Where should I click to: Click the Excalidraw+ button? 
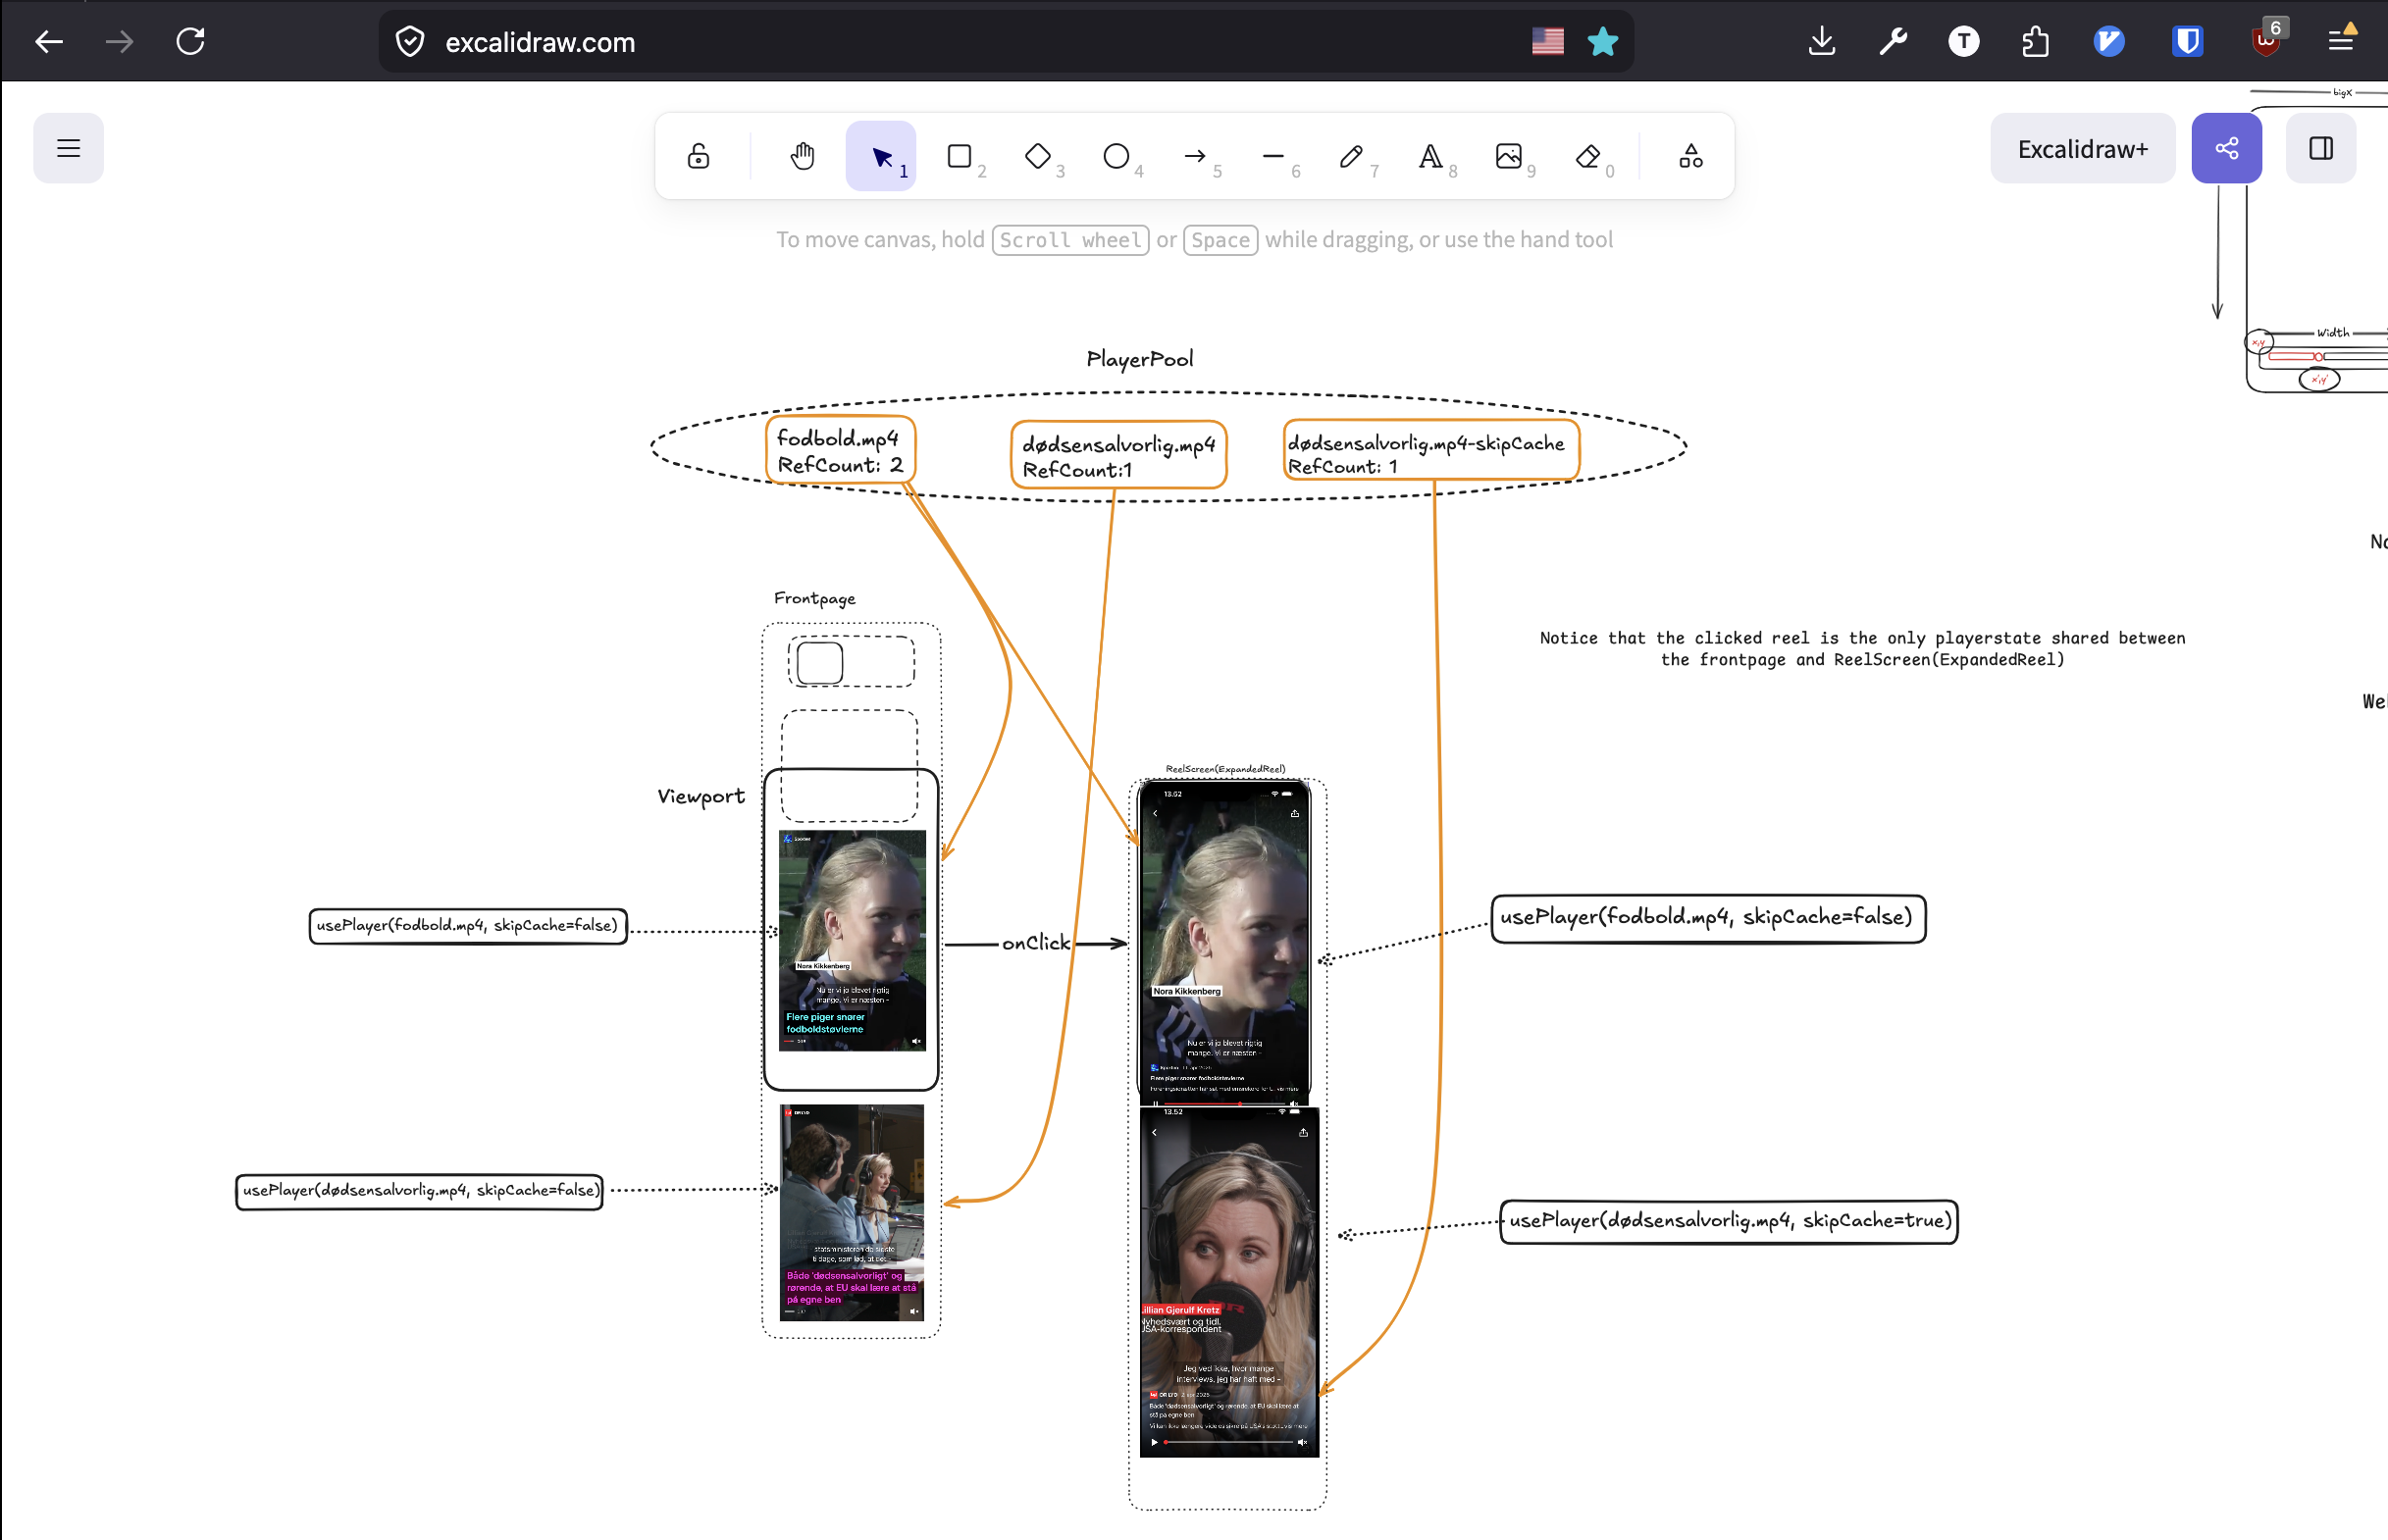point(2082,147)
